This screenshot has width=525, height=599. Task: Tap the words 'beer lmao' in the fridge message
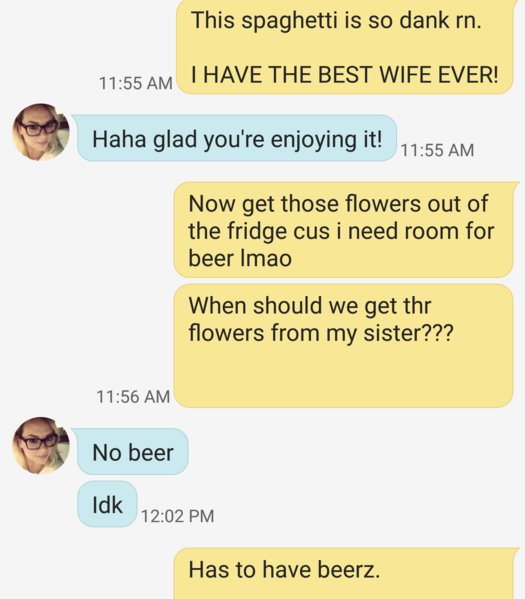tap(240, 259)
